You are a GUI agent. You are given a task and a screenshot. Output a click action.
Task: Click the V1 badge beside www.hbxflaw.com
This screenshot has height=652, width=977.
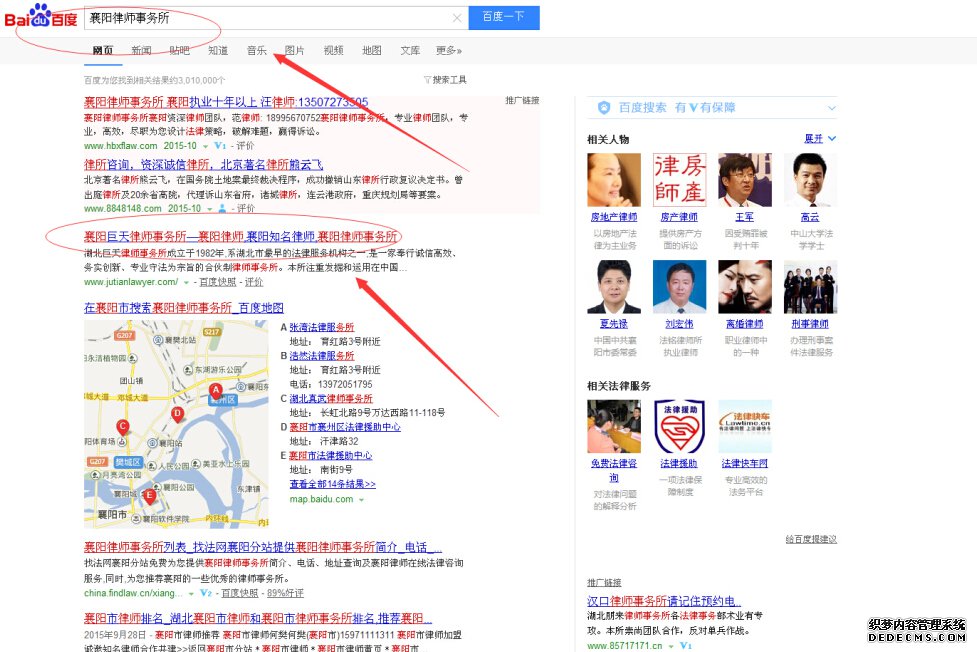coord(220,146)
